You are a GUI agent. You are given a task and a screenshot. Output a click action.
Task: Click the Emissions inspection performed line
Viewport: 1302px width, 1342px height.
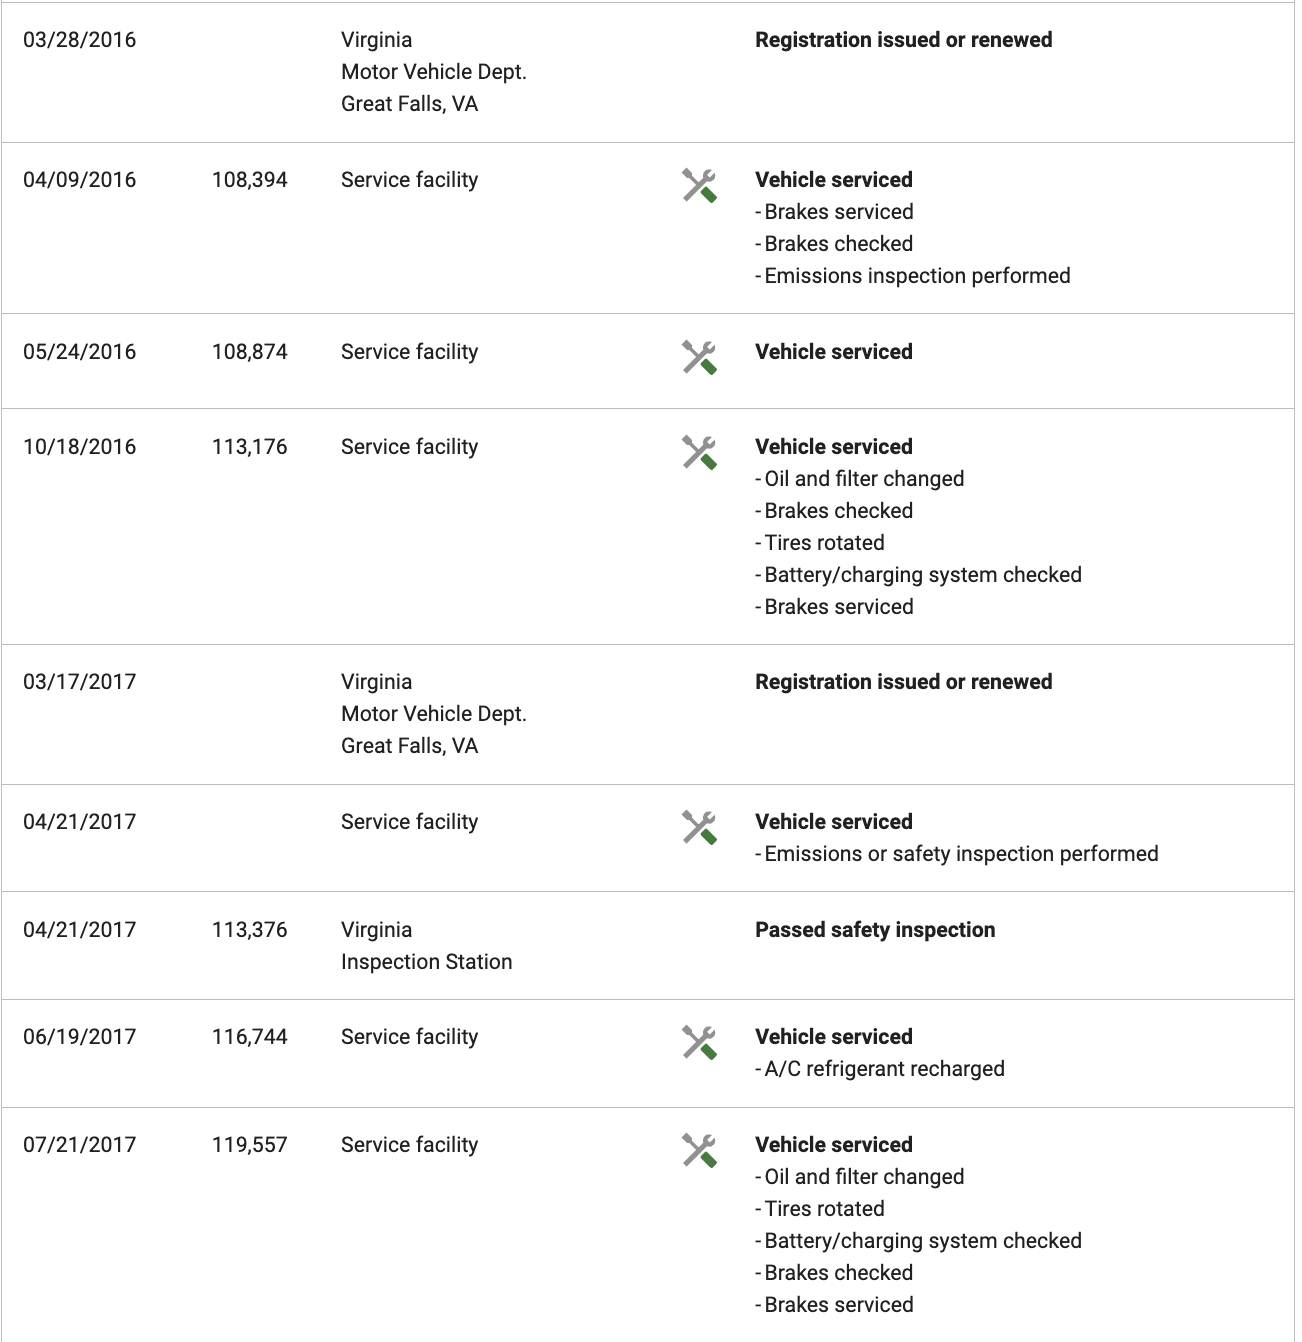913,276
